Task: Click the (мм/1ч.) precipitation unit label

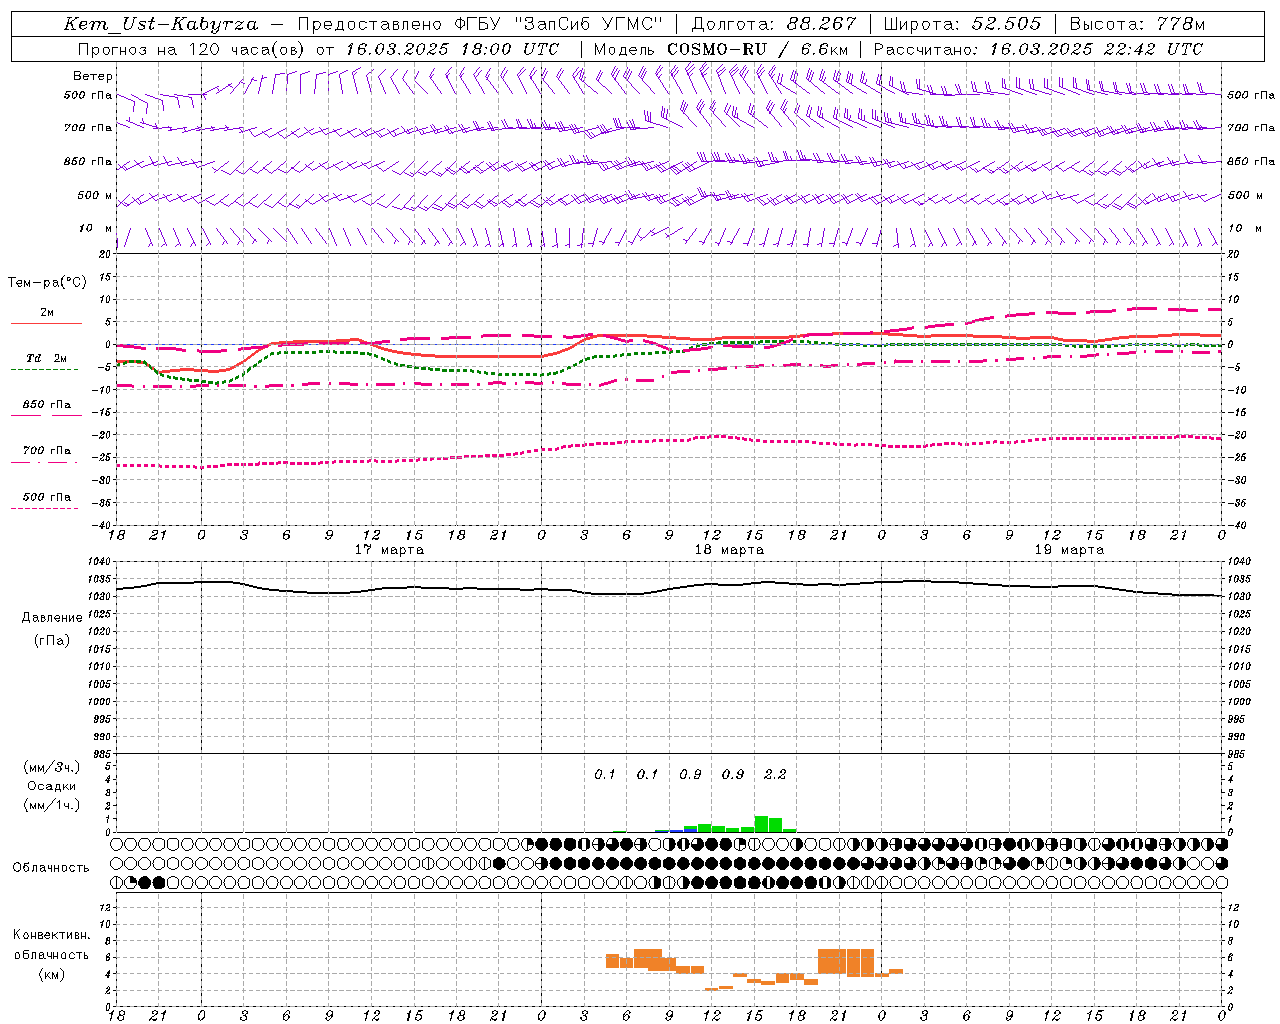Action: [52, 805]
